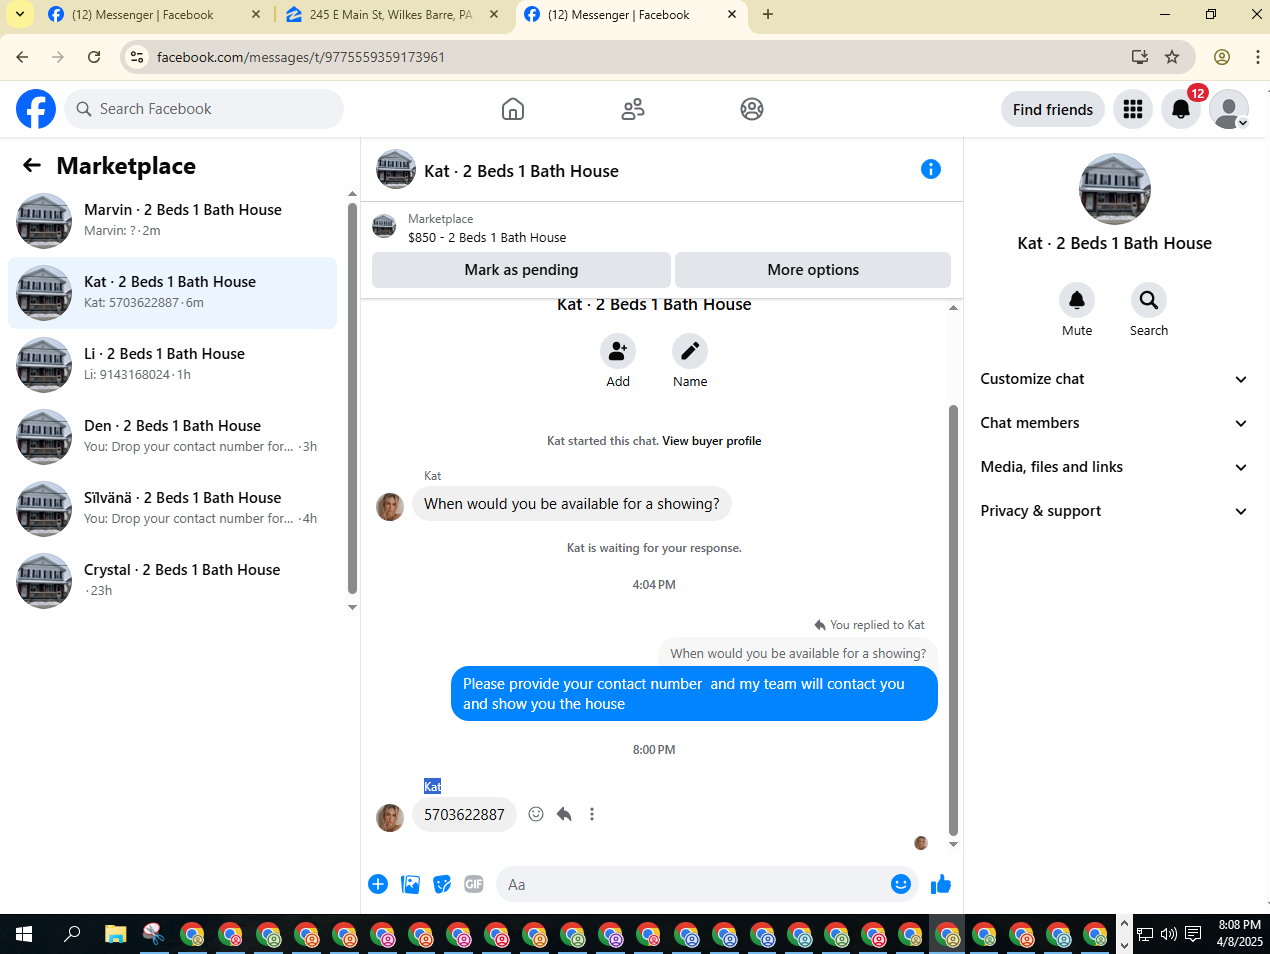
Task: Click More options button
Action: [813, 270]
